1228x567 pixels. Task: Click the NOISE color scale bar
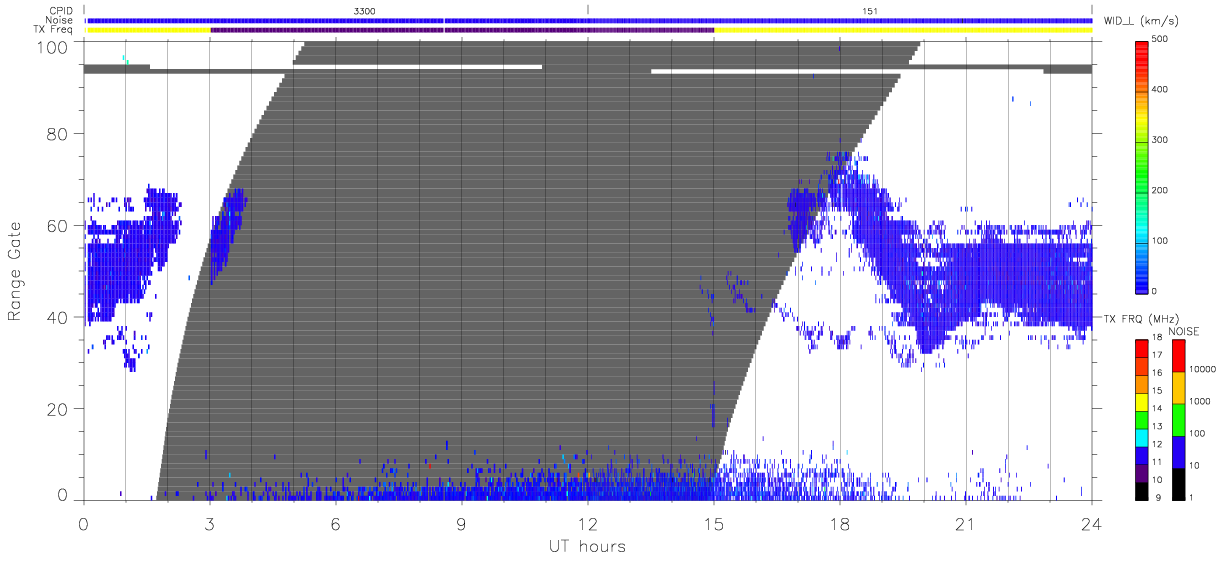coord(1180,418)
